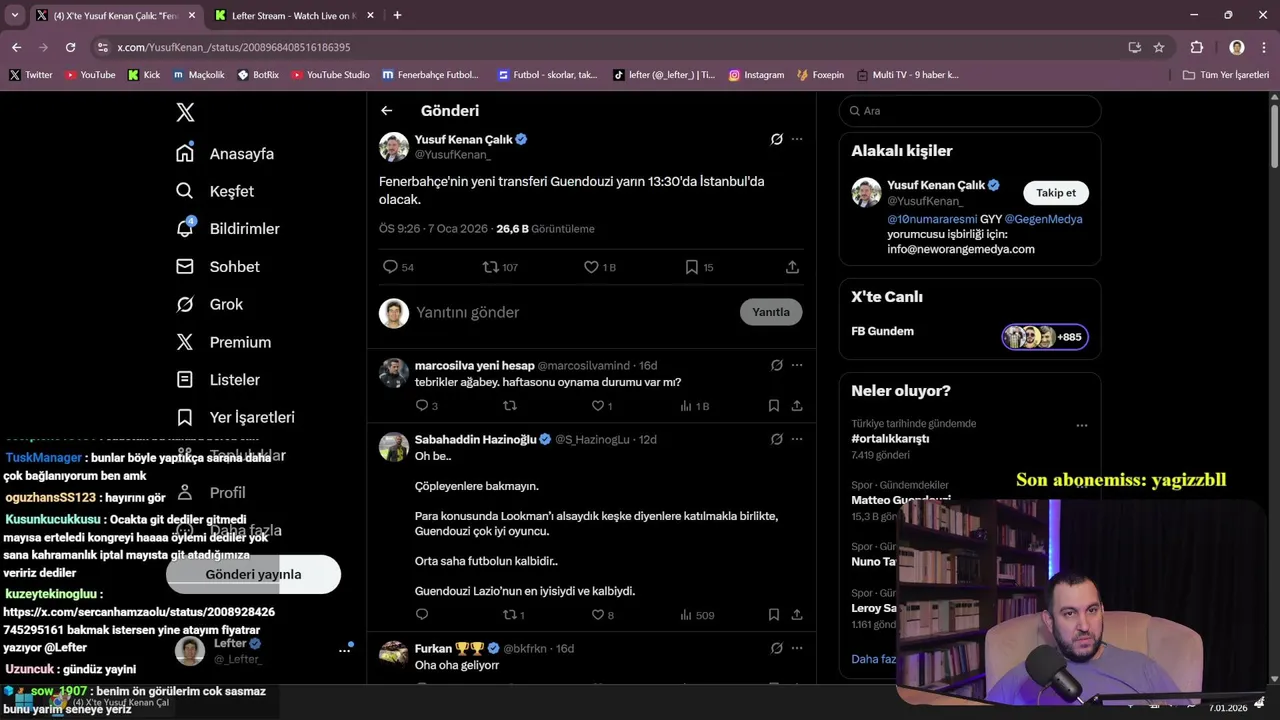
Task: Focus the Yanıtını gönder reply field
Action: point(570,312)
